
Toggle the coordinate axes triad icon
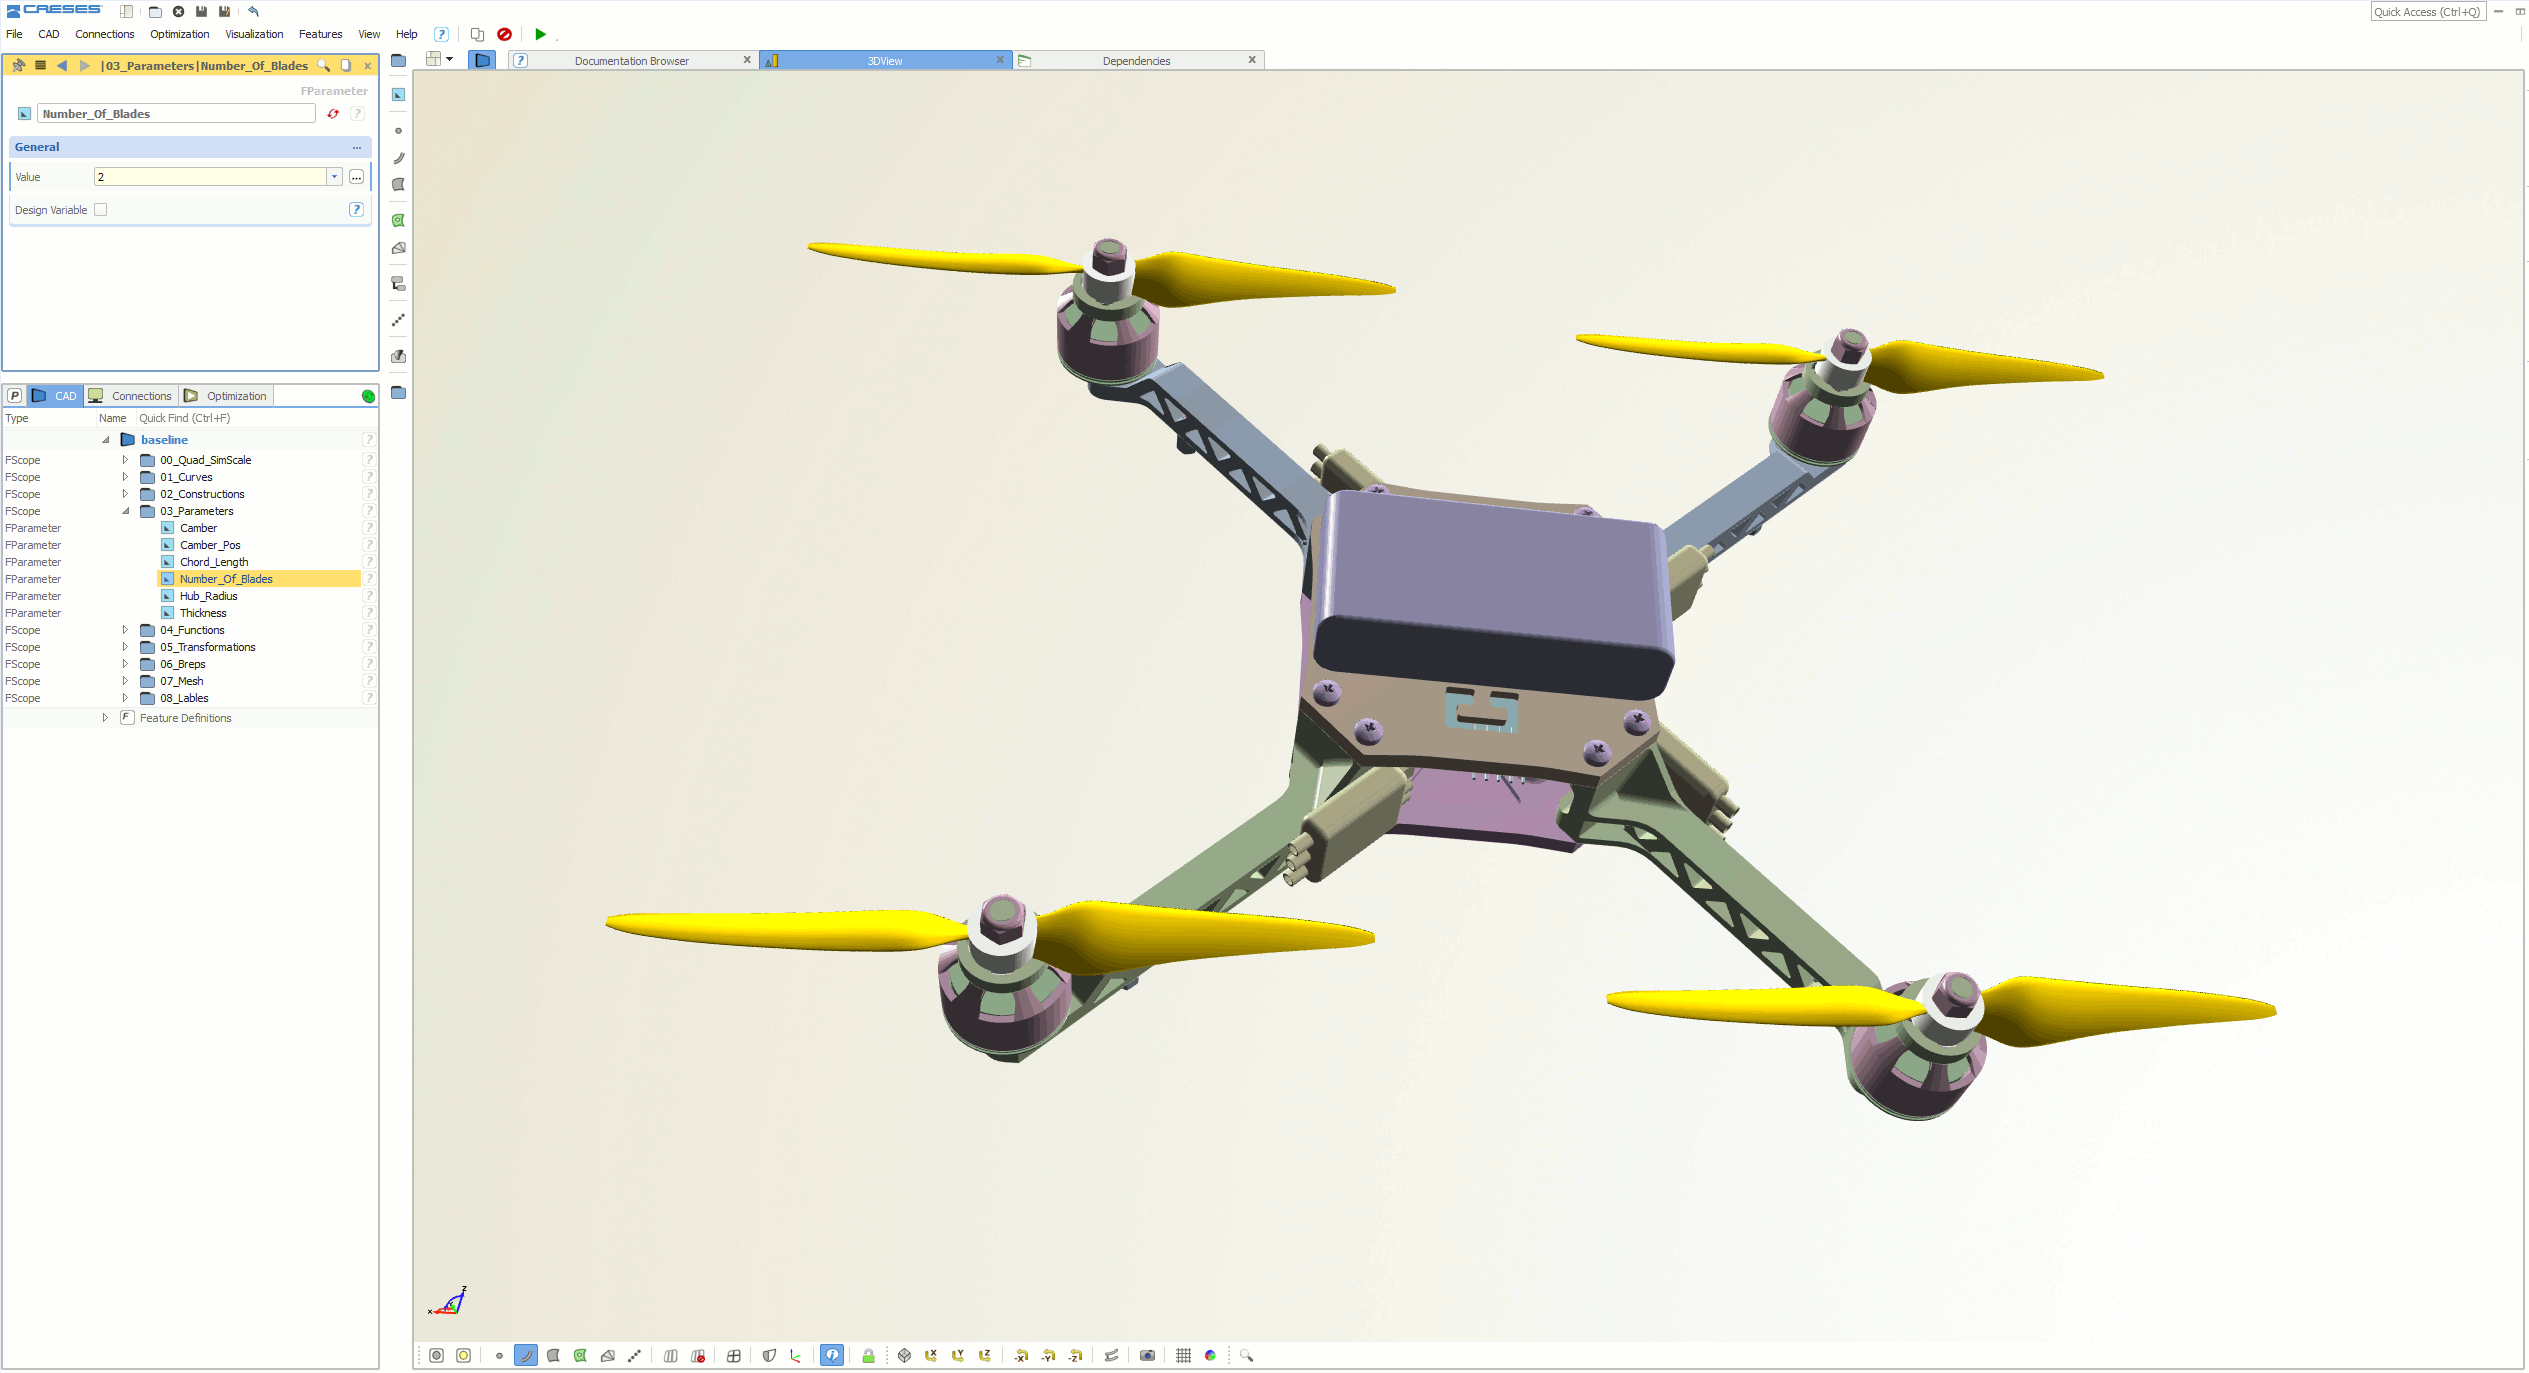click(797, 1355)
